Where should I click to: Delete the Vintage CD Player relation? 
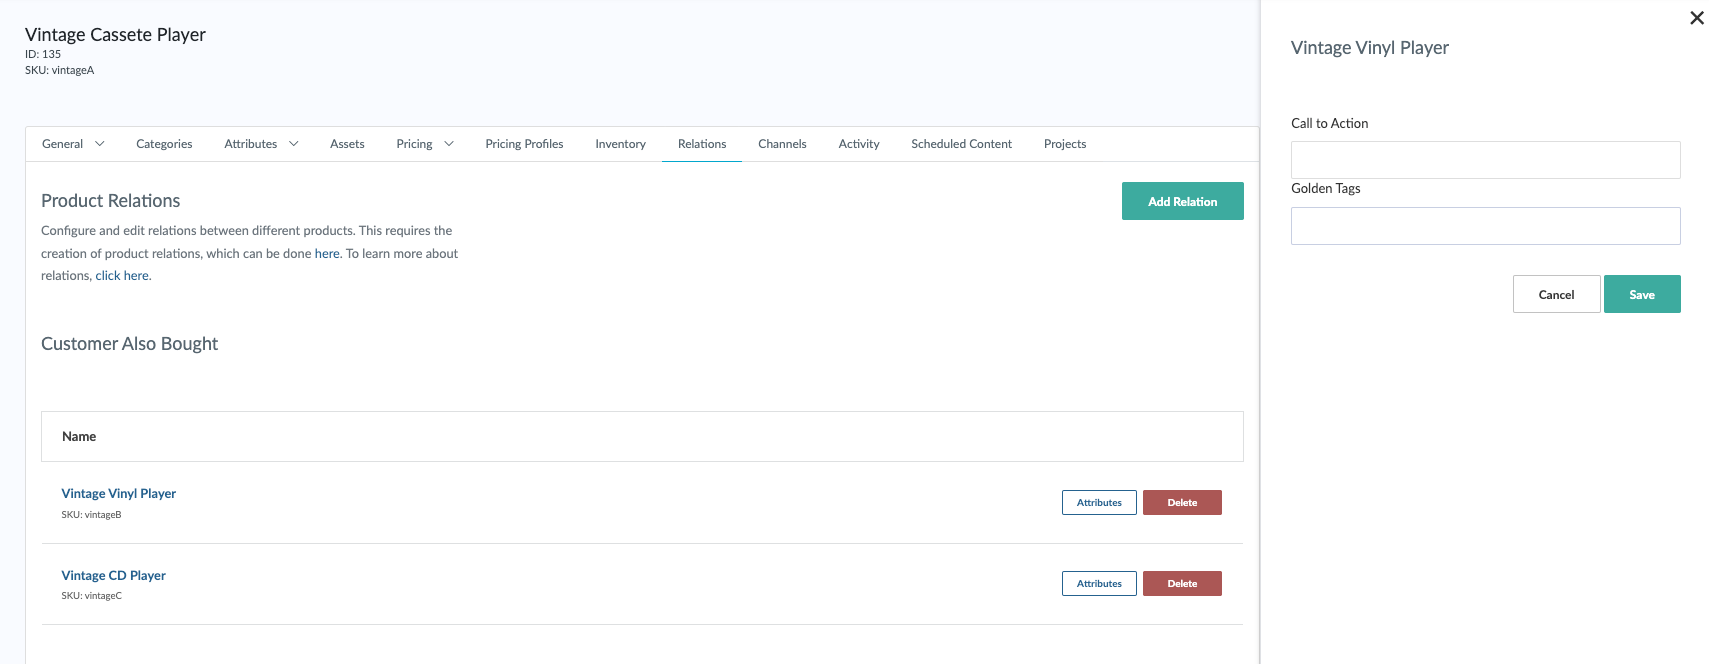pyautogui.click(x=1181, y=584)
